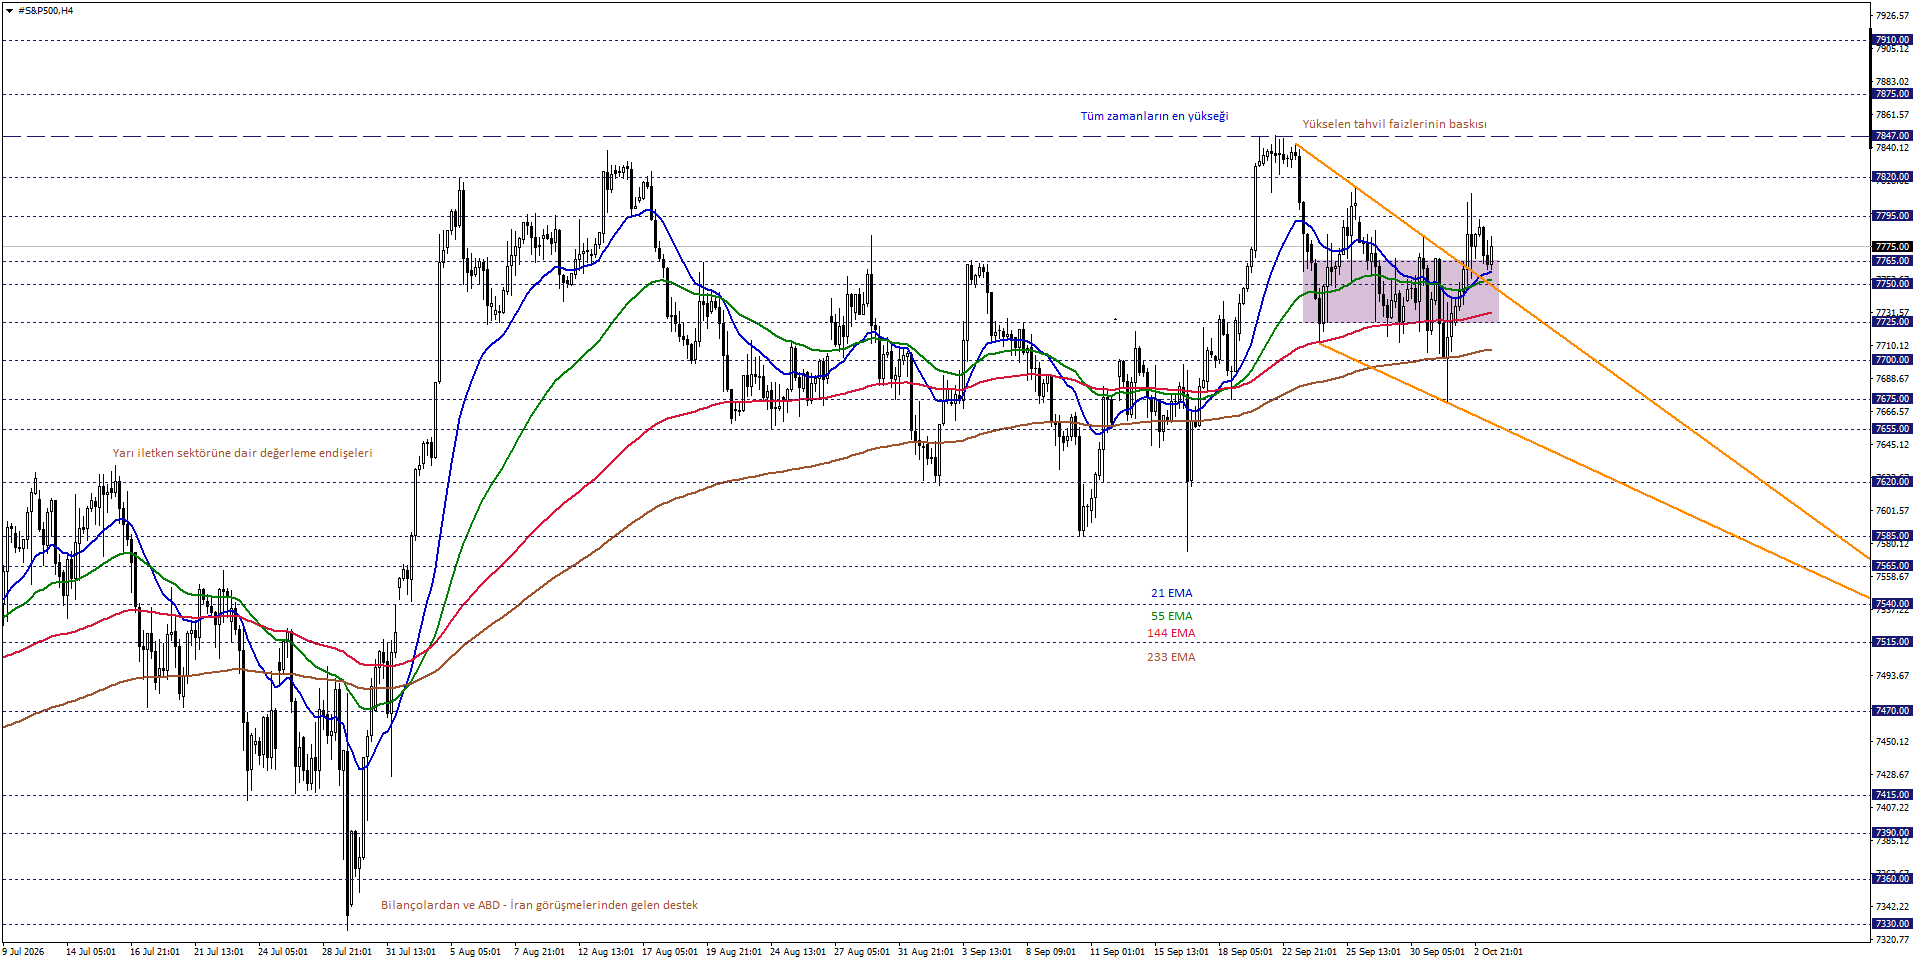The width and height of the screenshot is (1916, 963).
Task: Click the '31 Jul 13:01' time axis label
Action: 411,952
